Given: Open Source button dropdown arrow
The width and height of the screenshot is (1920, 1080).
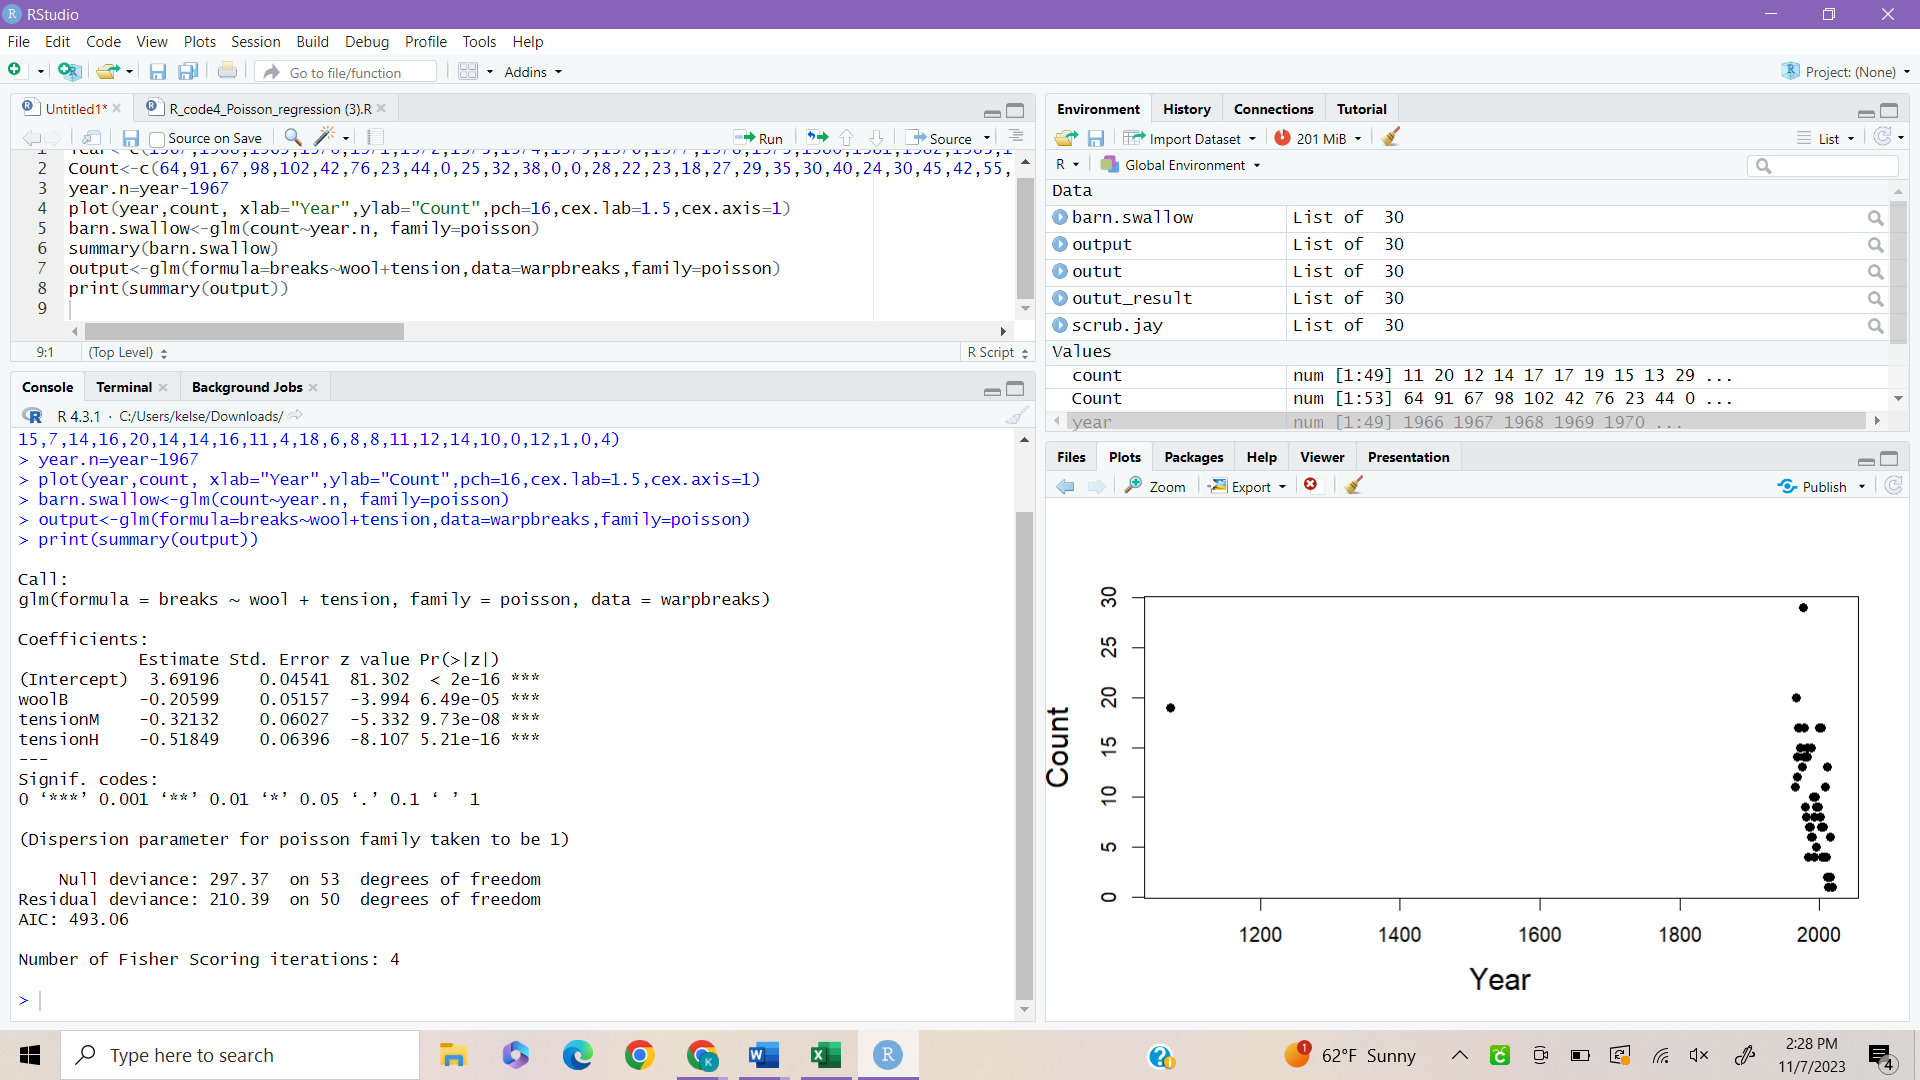Looking at the screenshot, I should (987, 138).
